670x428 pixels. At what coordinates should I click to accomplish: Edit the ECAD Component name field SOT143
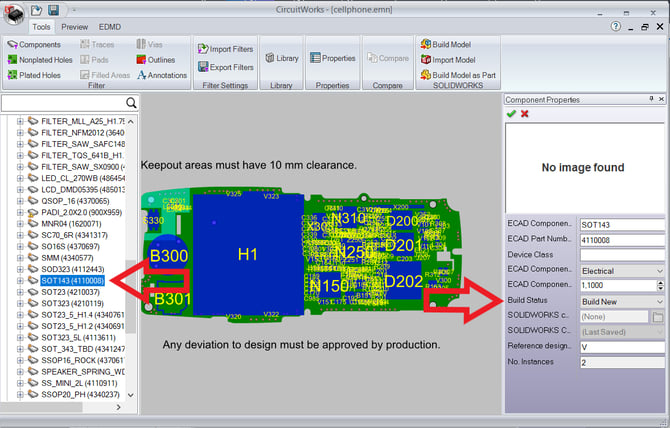(x=622, y=225)
